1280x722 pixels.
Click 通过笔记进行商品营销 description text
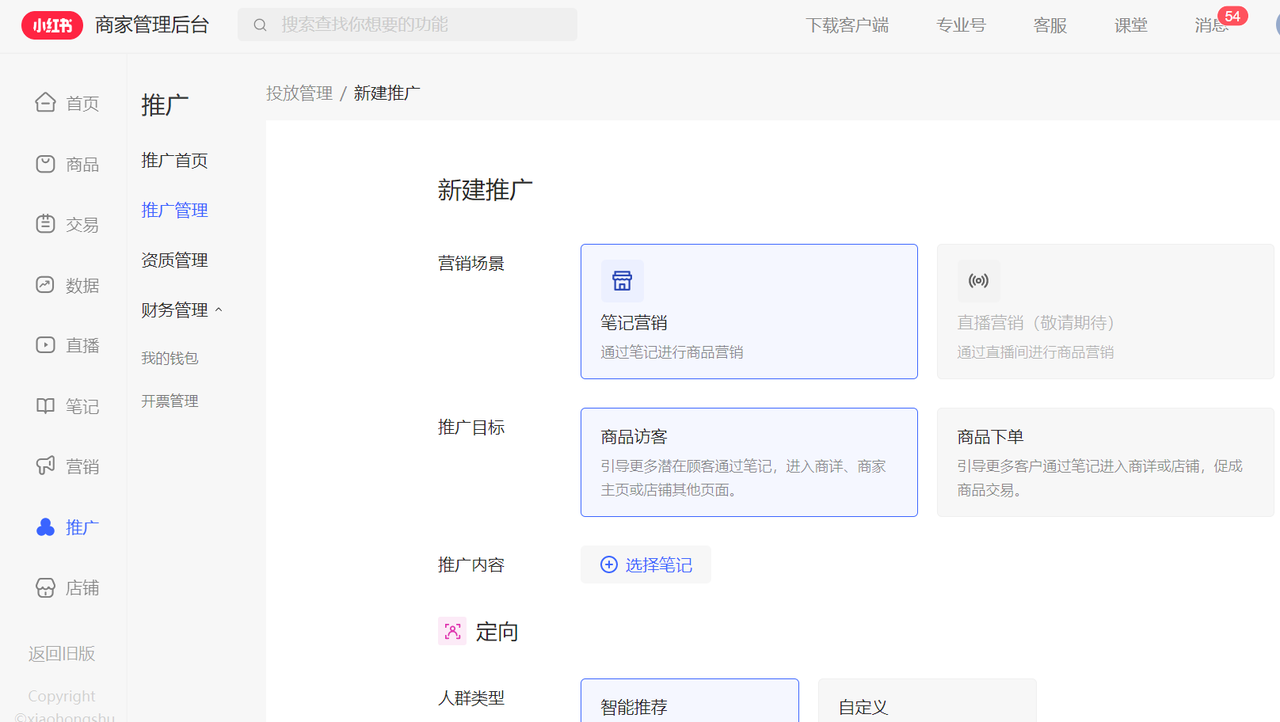(x=672, y=352)
